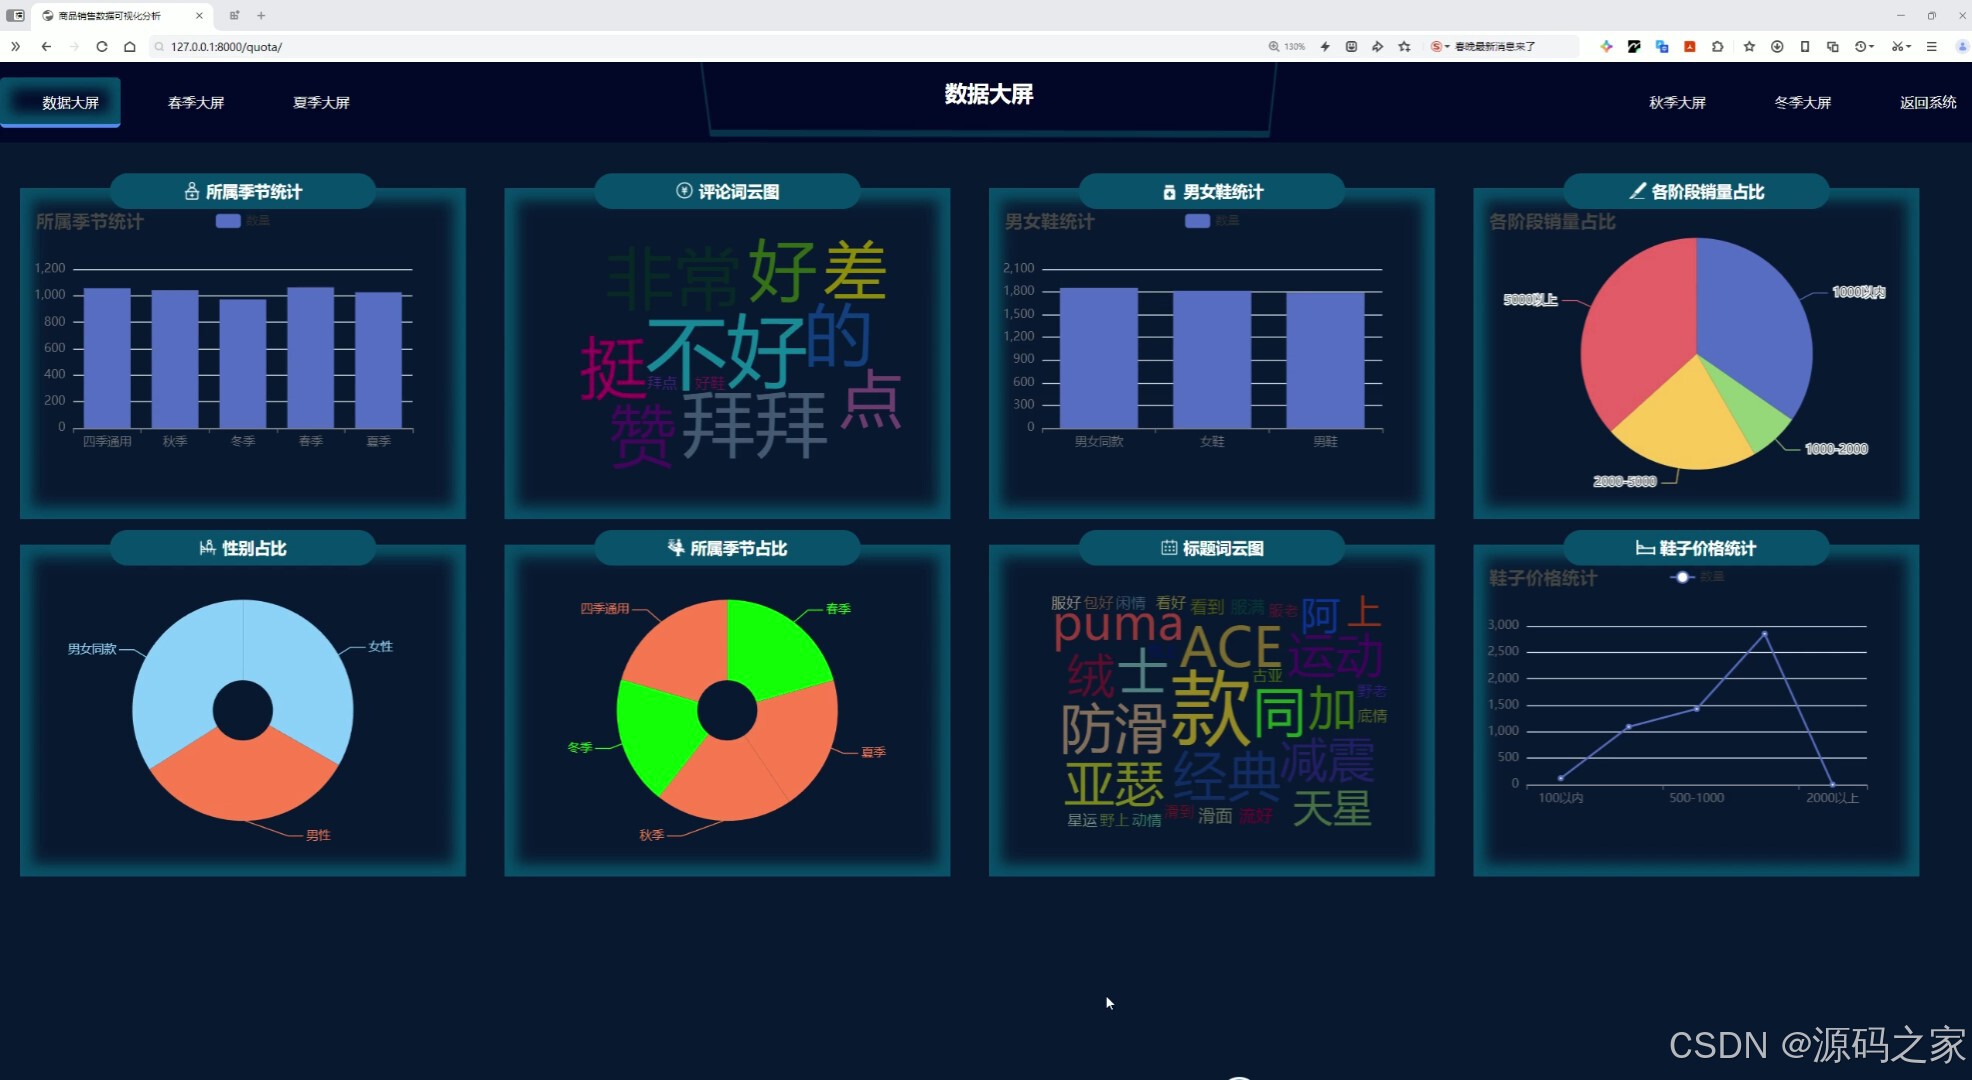
Task: Switch to the 春季大屏 tab
Action: point(196,102)
